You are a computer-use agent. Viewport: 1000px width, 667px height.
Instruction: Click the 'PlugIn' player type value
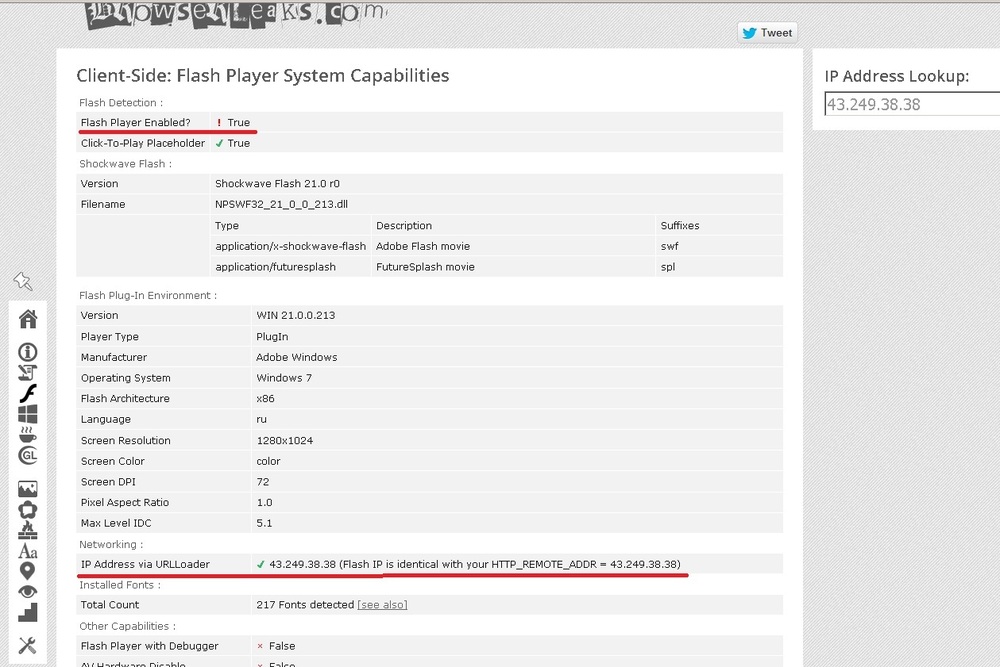click(x=272, y=337)
